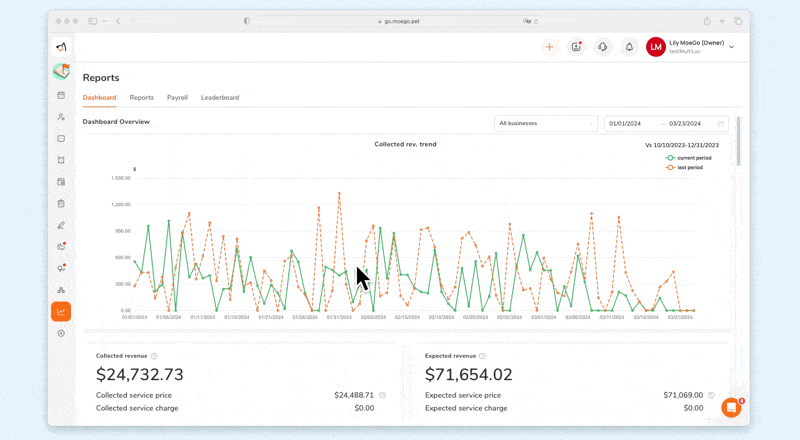Open the headset support icon

[603, 47]
